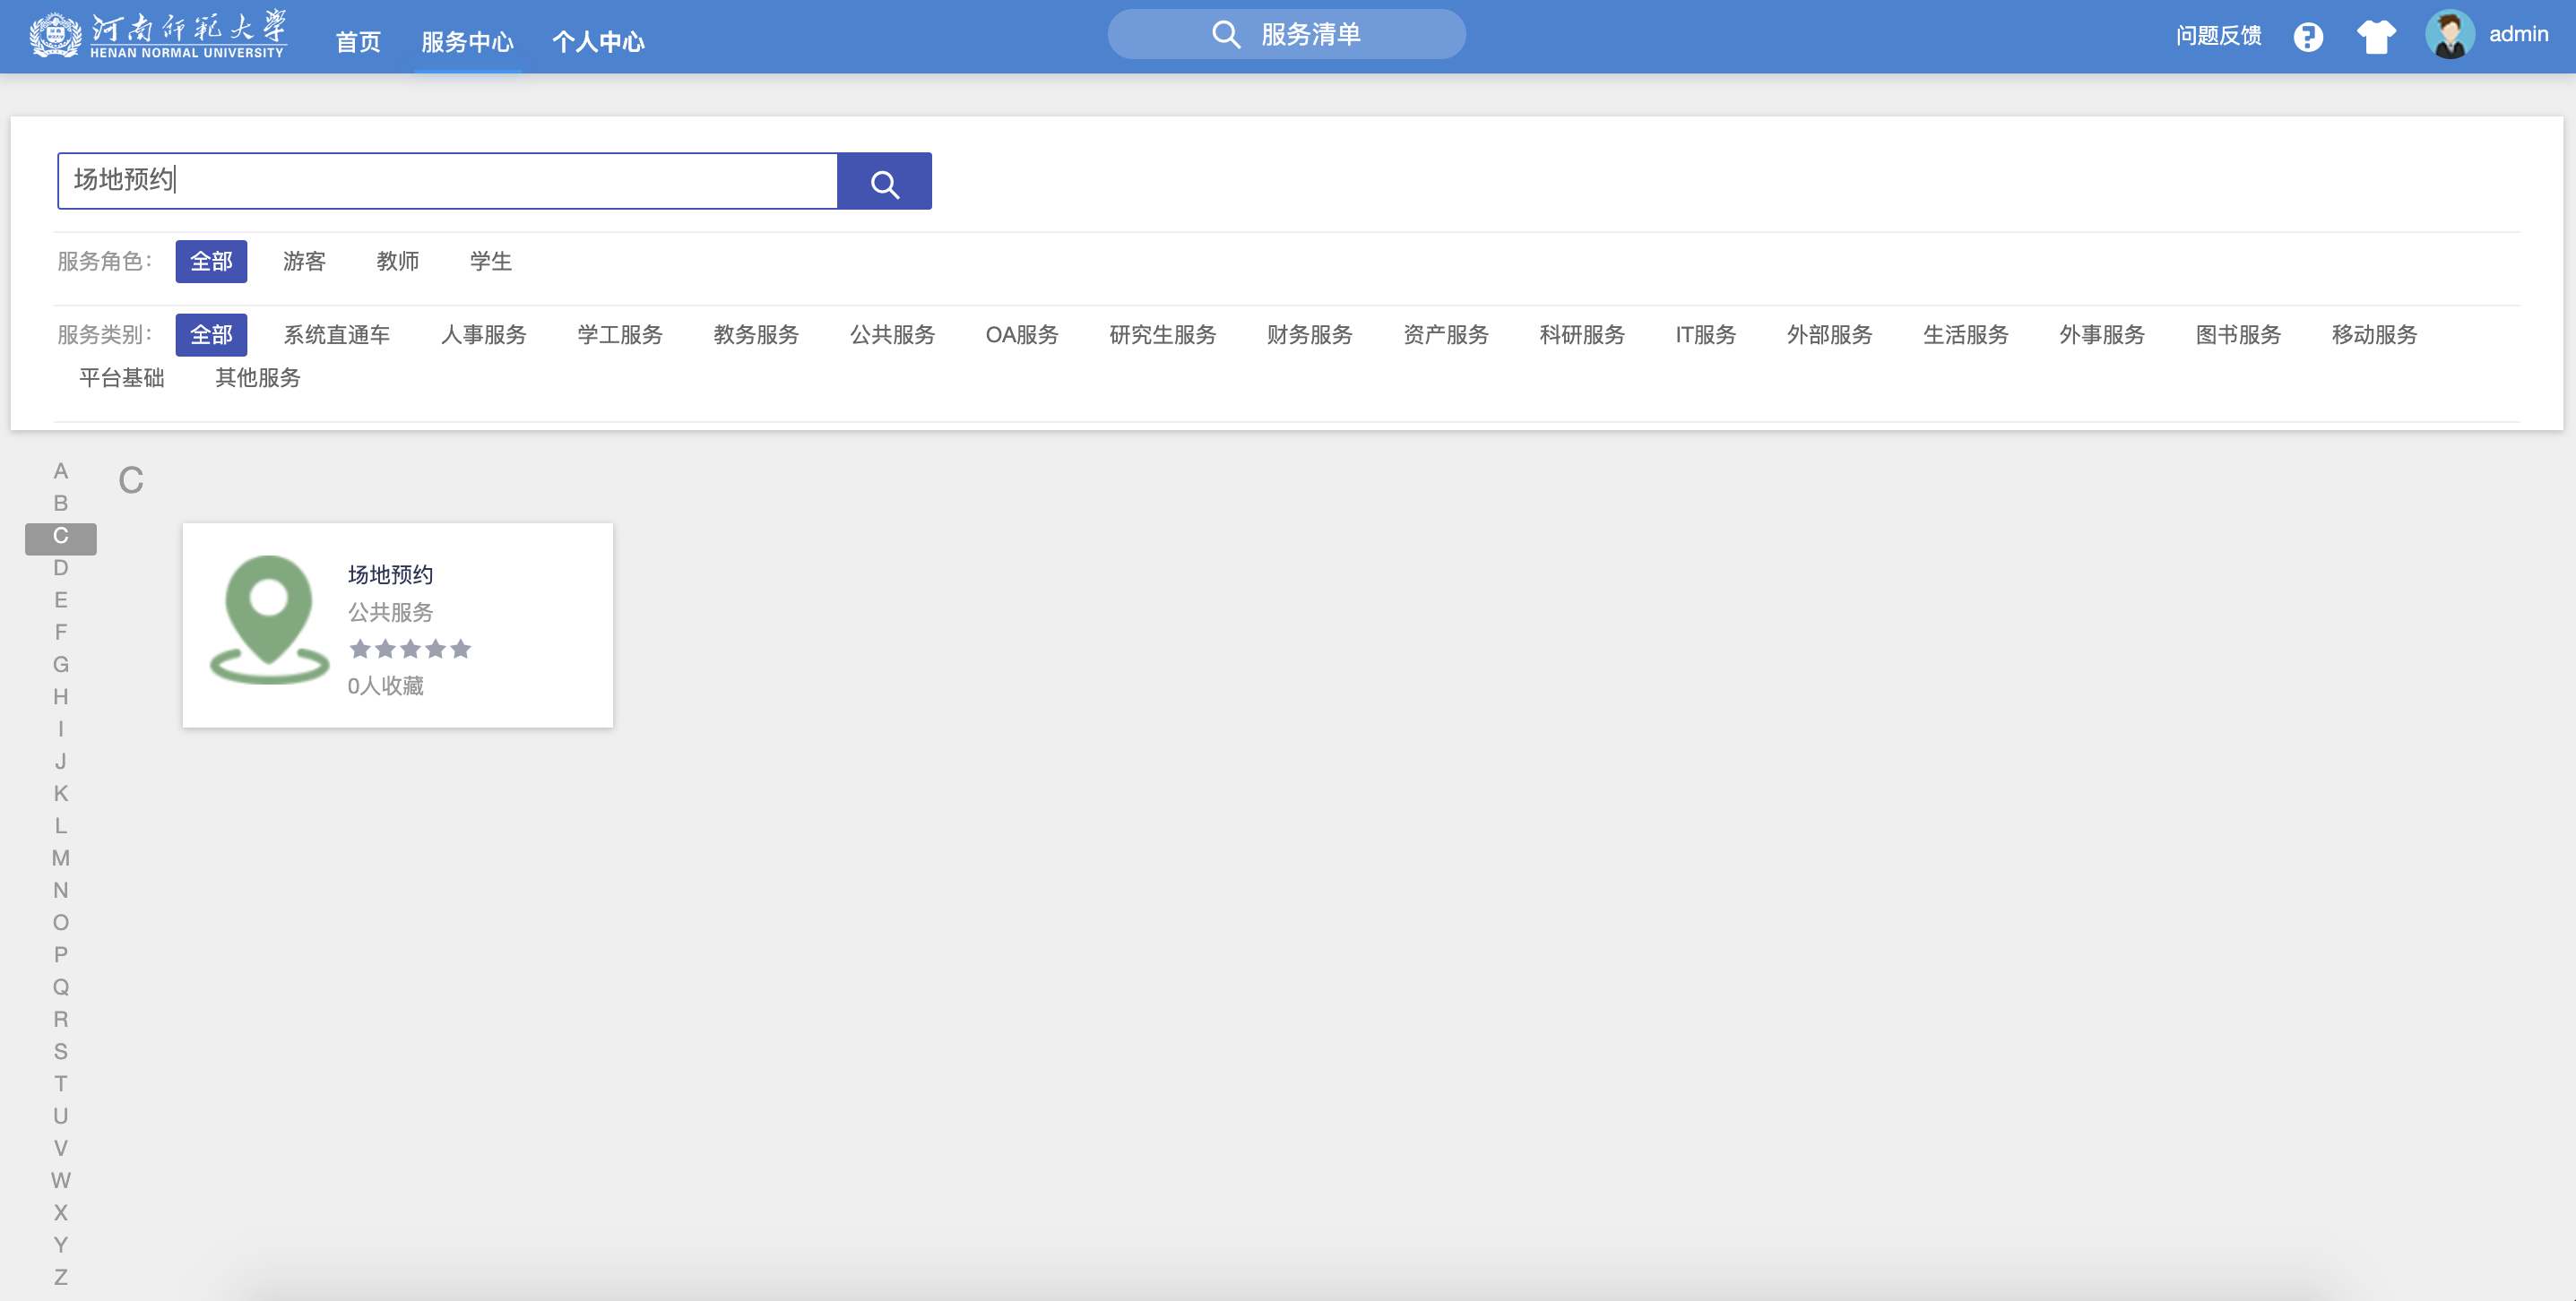Screen dimensions: 2576x1301
Task: Select 学生 service role filter
Action: click(x=490, y=262)
